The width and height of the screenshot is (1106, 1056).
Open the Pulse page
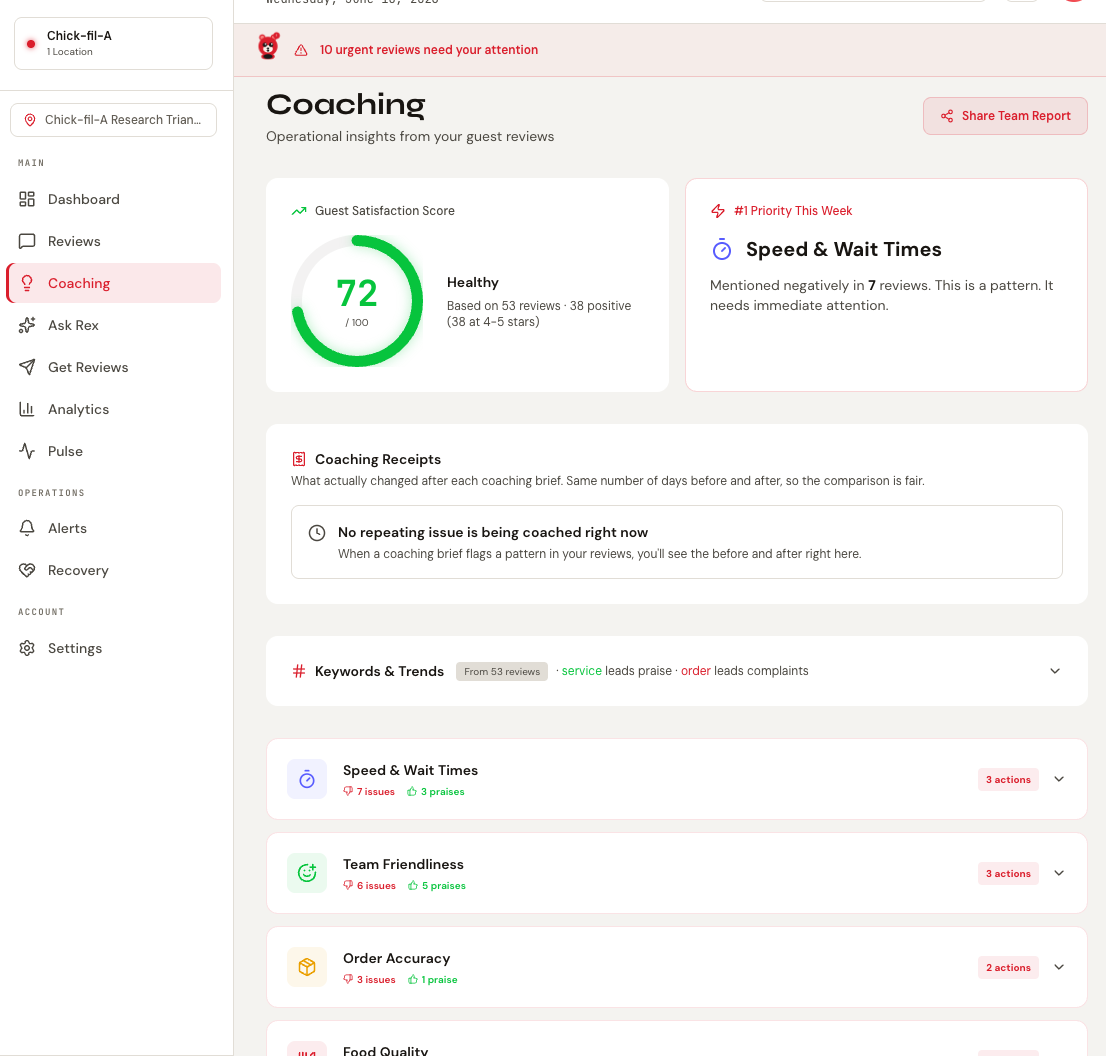click(x=114, y=451)
